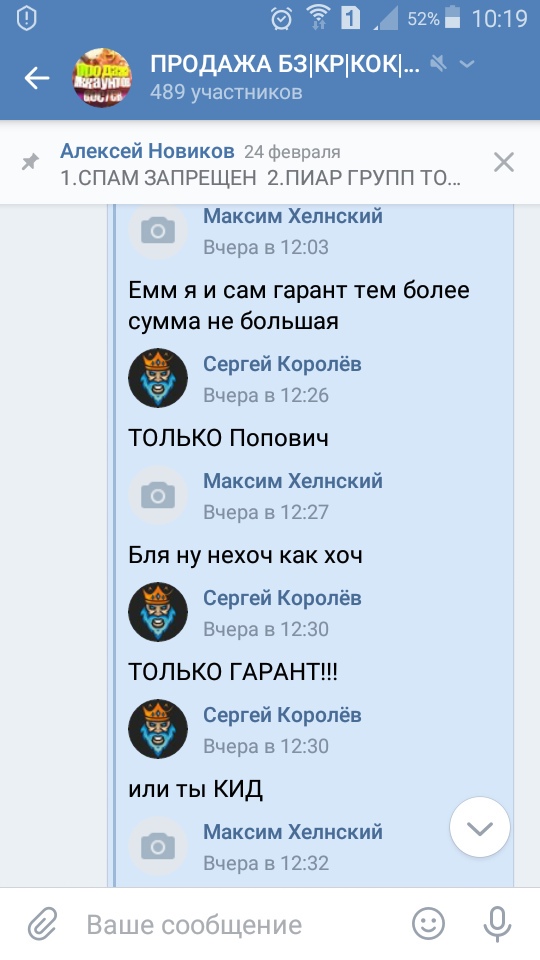Image resolution: width=540 pixels, height=960 pixels.
Task: Tap the microphone voice message icon
Action: [x=497, y=924]
